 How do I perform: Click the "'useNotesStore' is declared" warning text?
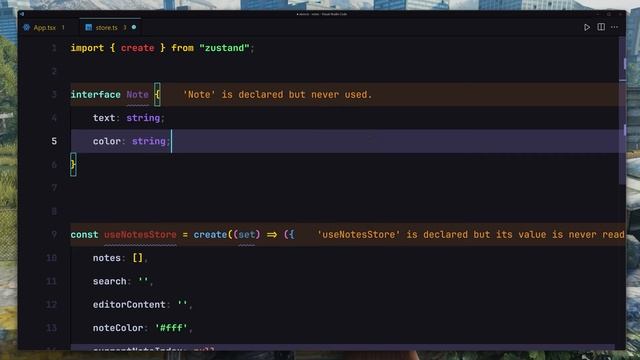click(x=471, y=235)
